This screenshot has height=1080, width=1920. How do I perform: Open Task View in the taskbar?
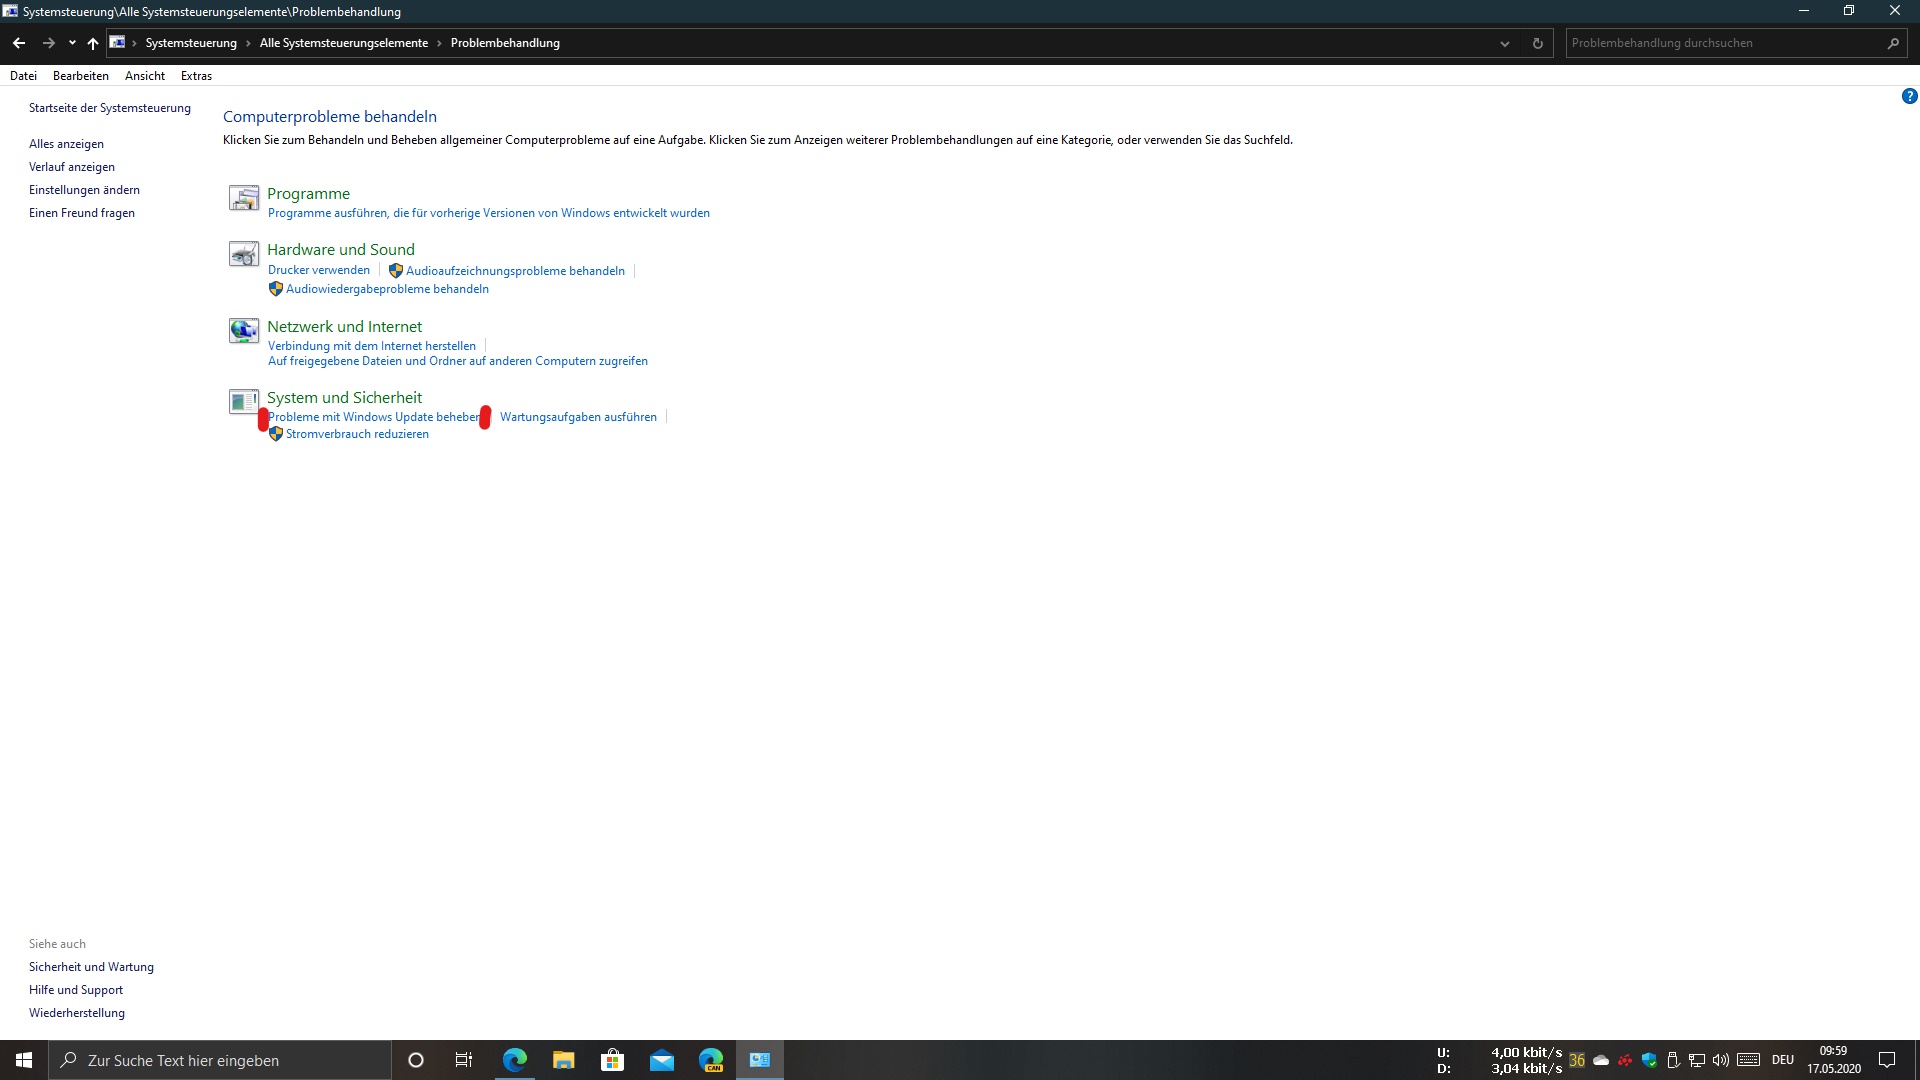464,1060
